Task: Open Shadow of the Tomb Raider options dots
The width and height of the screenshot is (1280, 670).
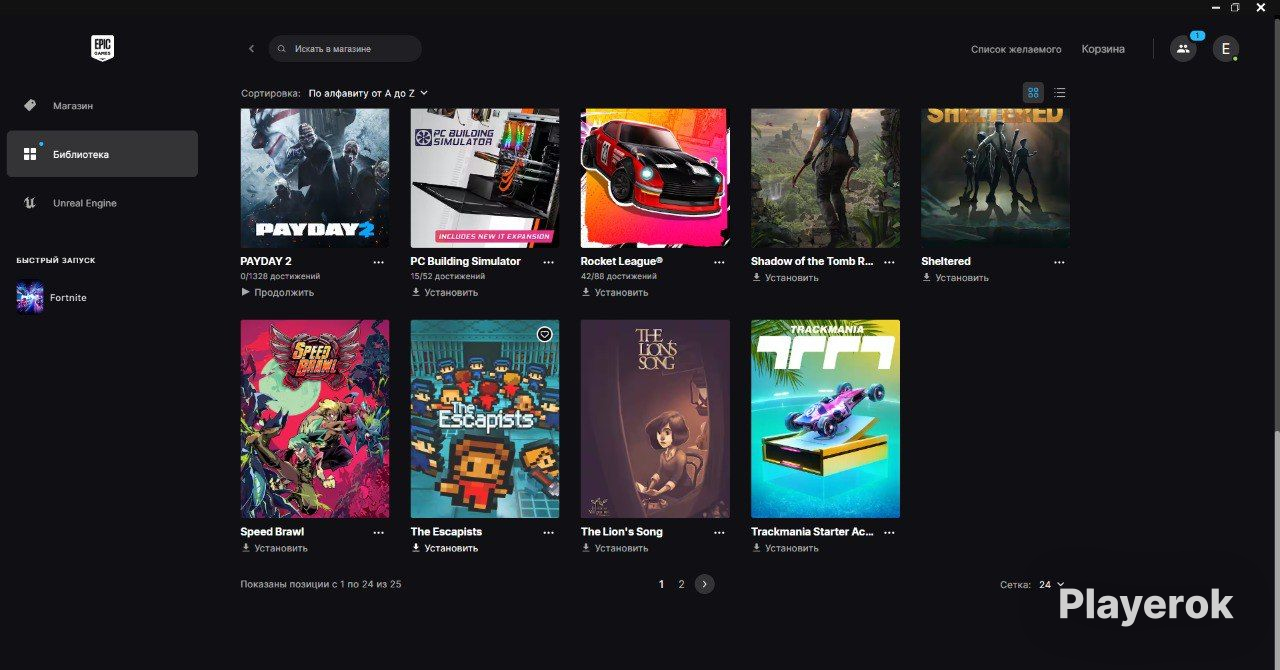Action: coord(889,262)
